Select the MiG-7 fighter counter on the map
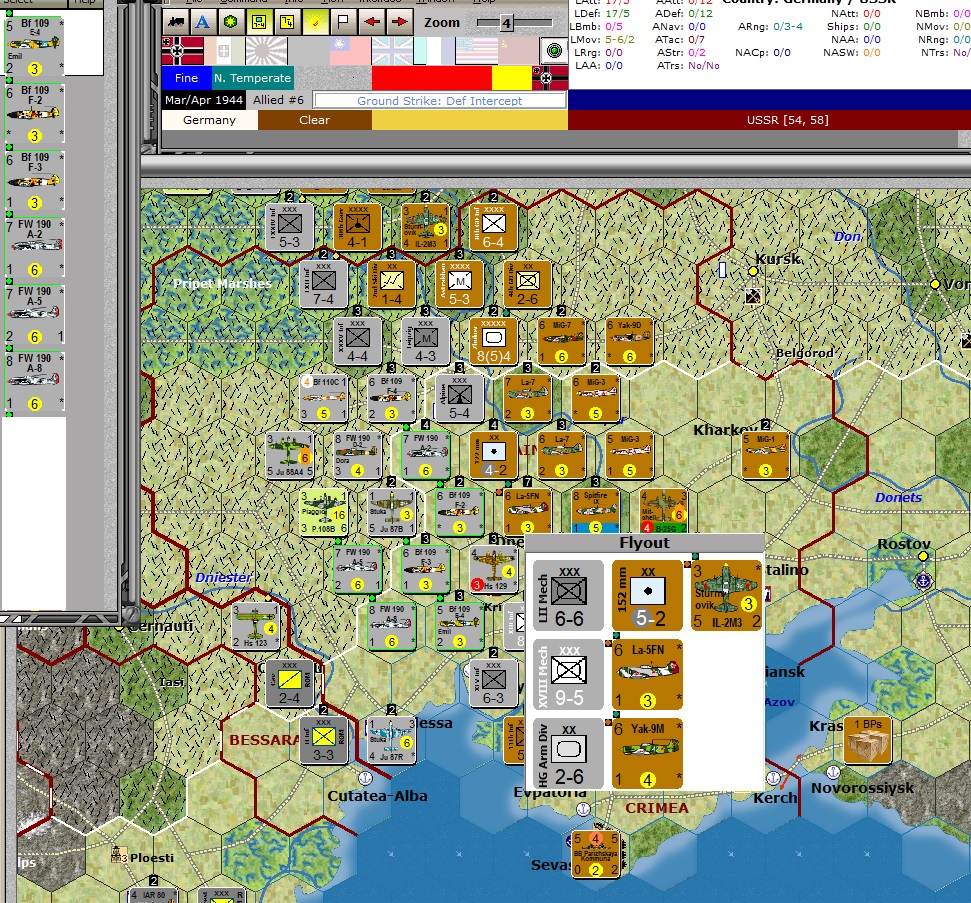This screenshot has height=903, width=971. [x=561, y=342]
